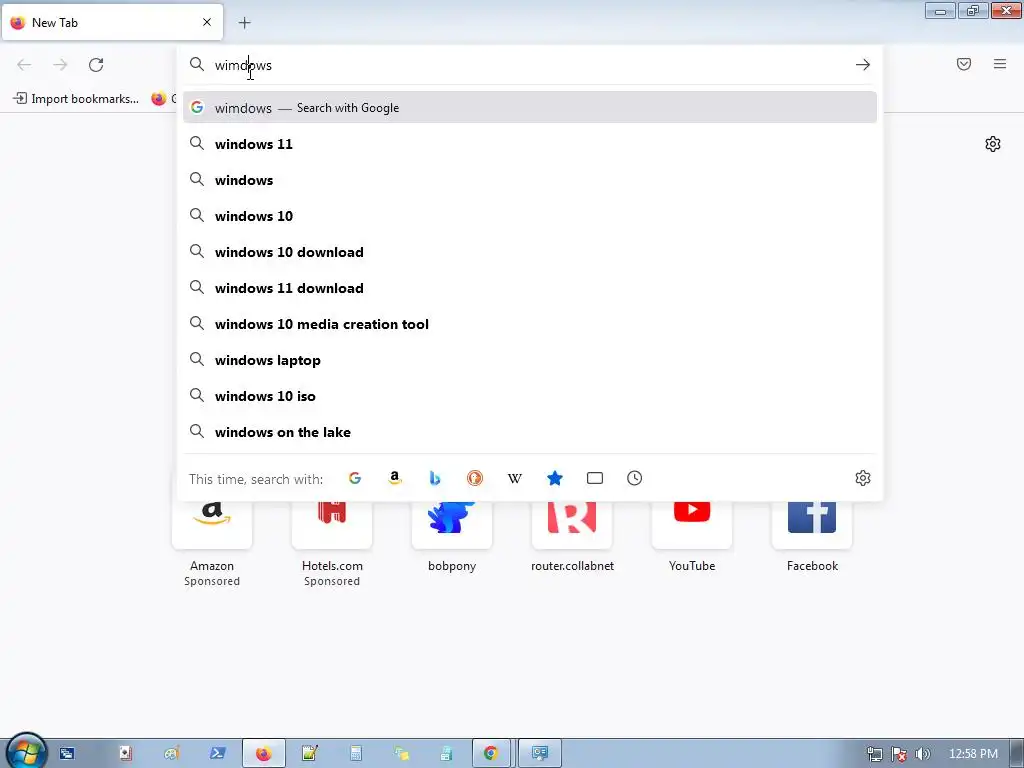Image resolution: width=1024 pixels, height=768 pixels.
Task: Open the Firefox hamburger menu
Action: [x=1000, y=64]
